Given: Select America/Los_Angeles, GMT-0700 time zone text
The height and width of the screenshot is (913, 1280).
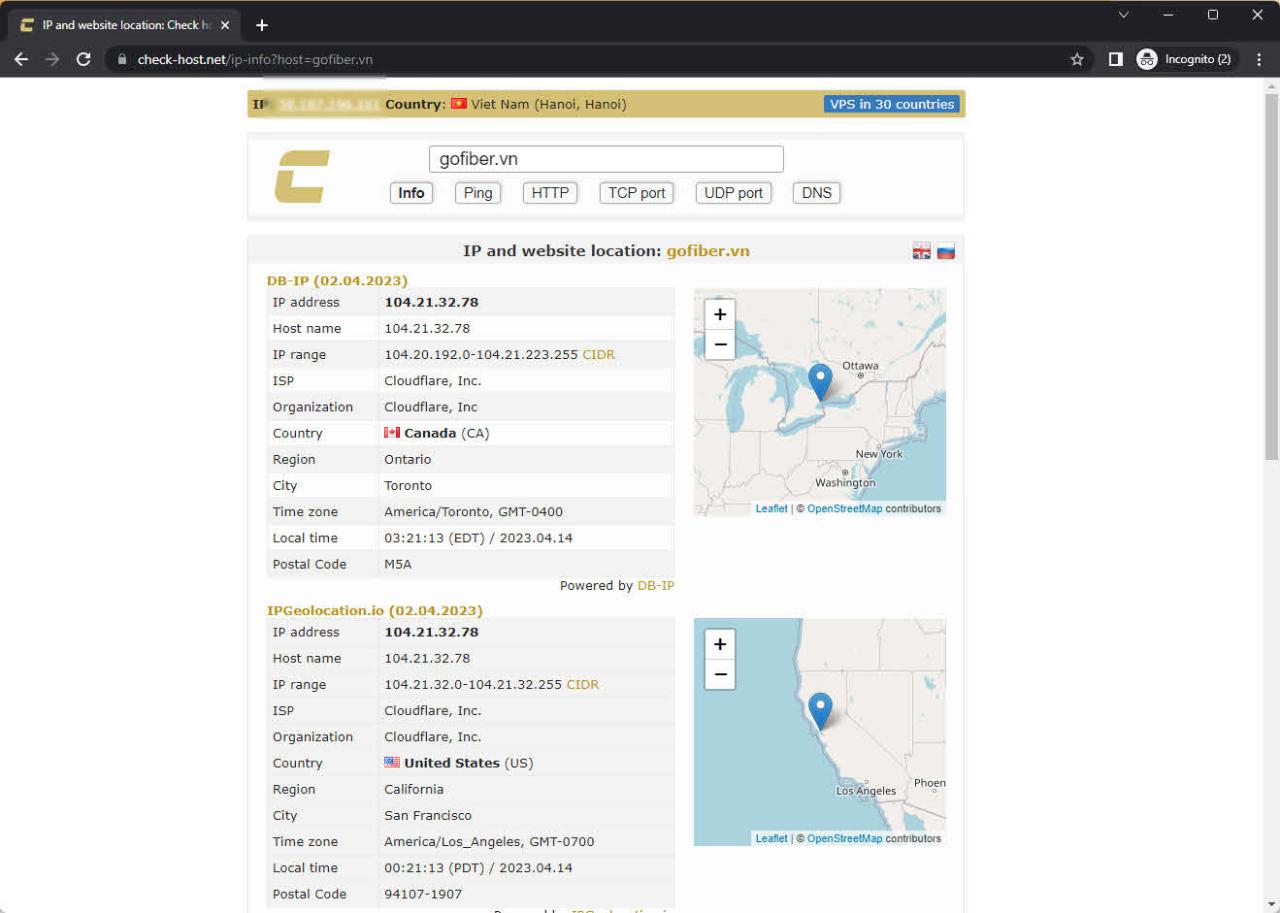Looking at the screenshot, I should tap(489, 842).
